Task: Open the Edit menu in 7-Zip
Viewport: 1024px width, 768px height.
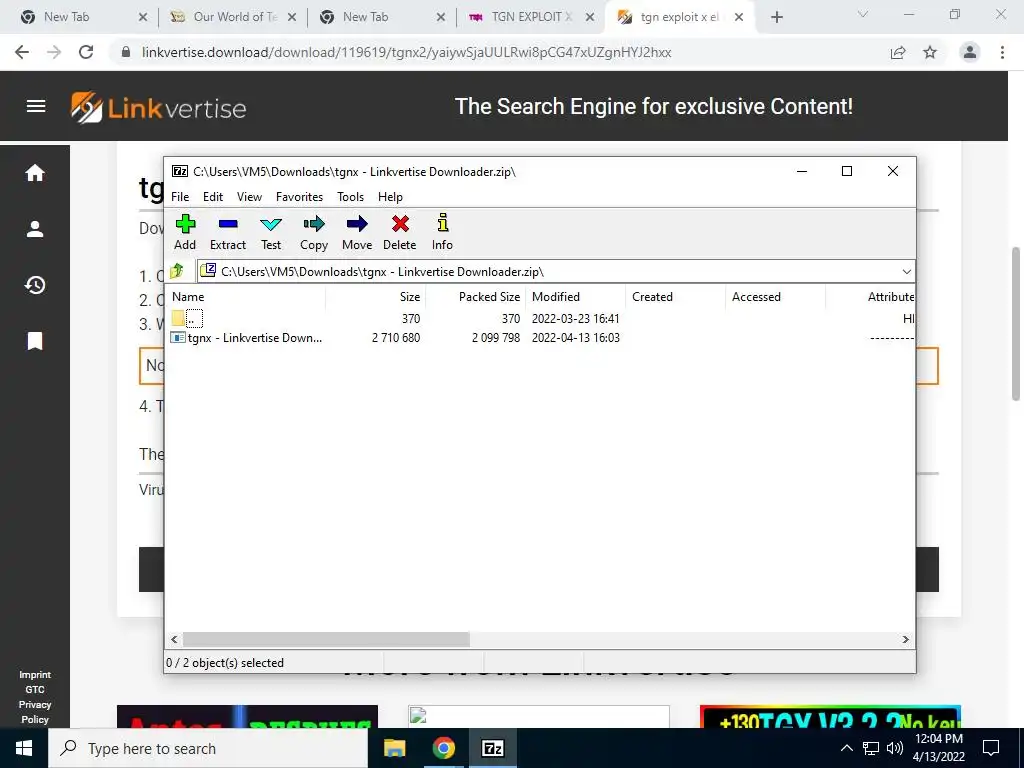Action: tap(213, 197)
